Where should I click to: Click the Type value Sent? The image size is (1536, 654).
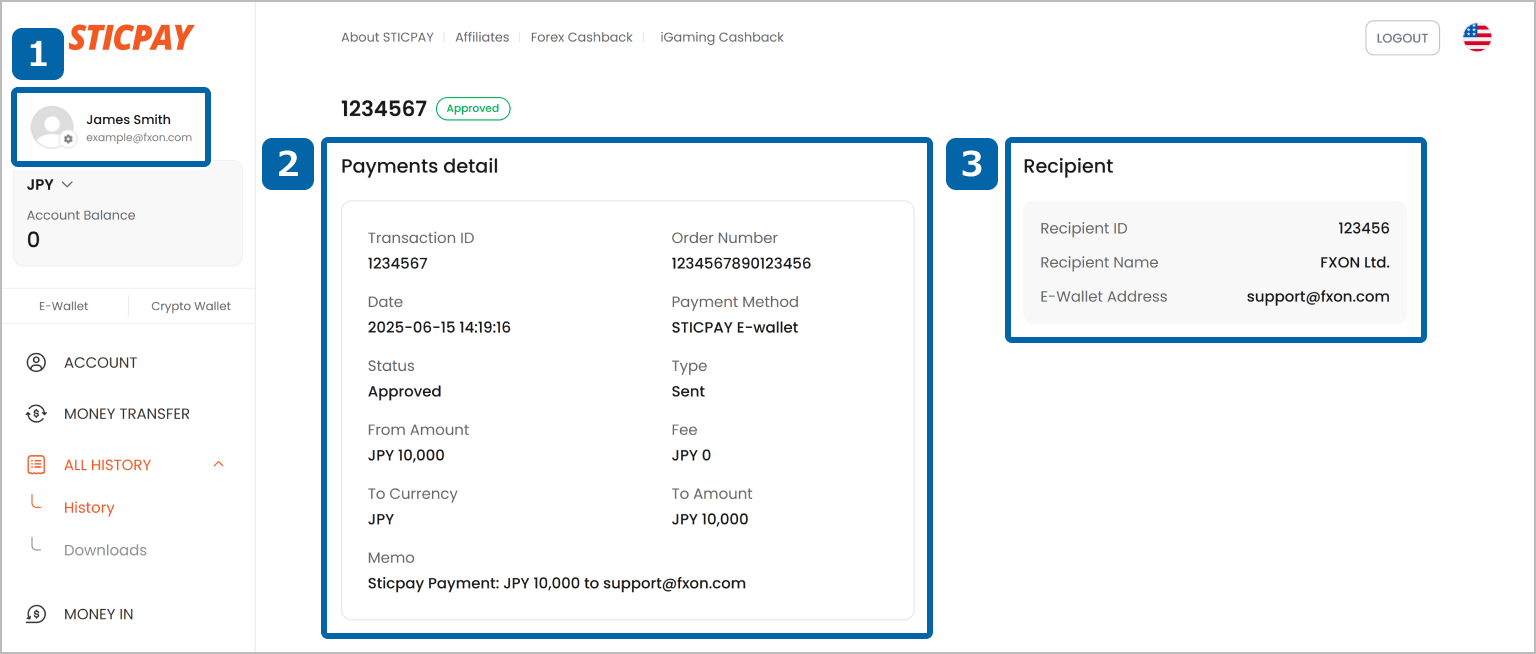688,392
